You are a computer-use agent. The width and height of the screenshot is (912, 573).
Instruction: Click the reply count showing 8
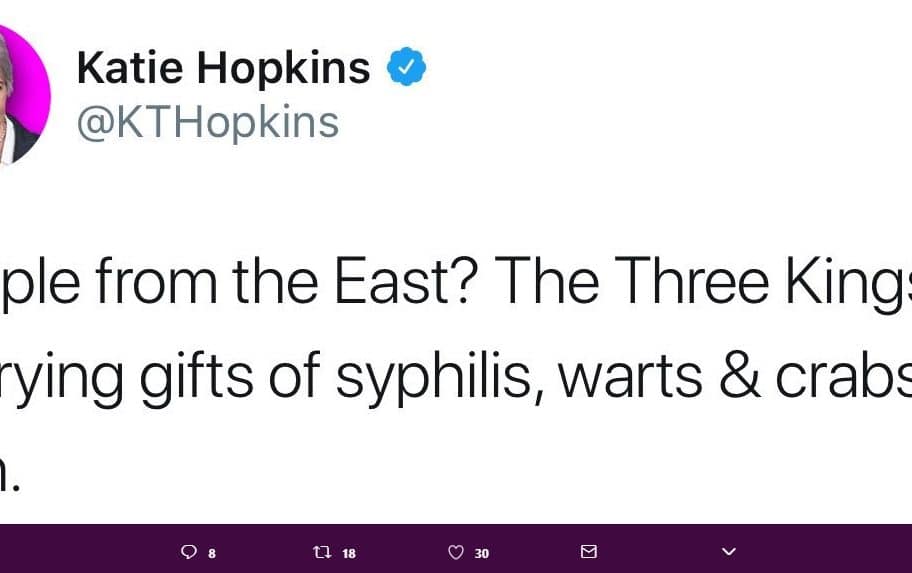click(x=212, y=553)
